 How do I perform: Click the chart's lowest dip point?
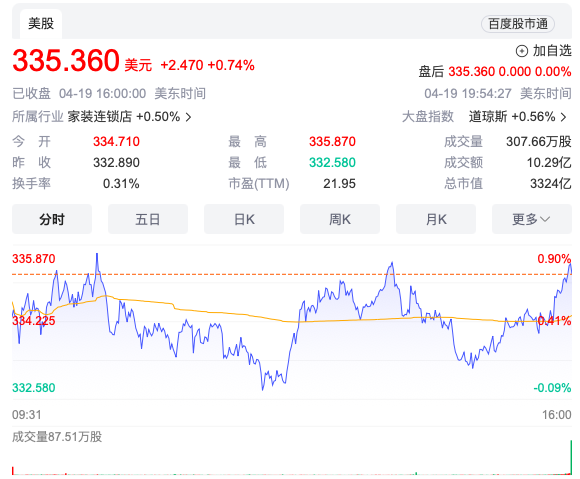click(263, 389)
